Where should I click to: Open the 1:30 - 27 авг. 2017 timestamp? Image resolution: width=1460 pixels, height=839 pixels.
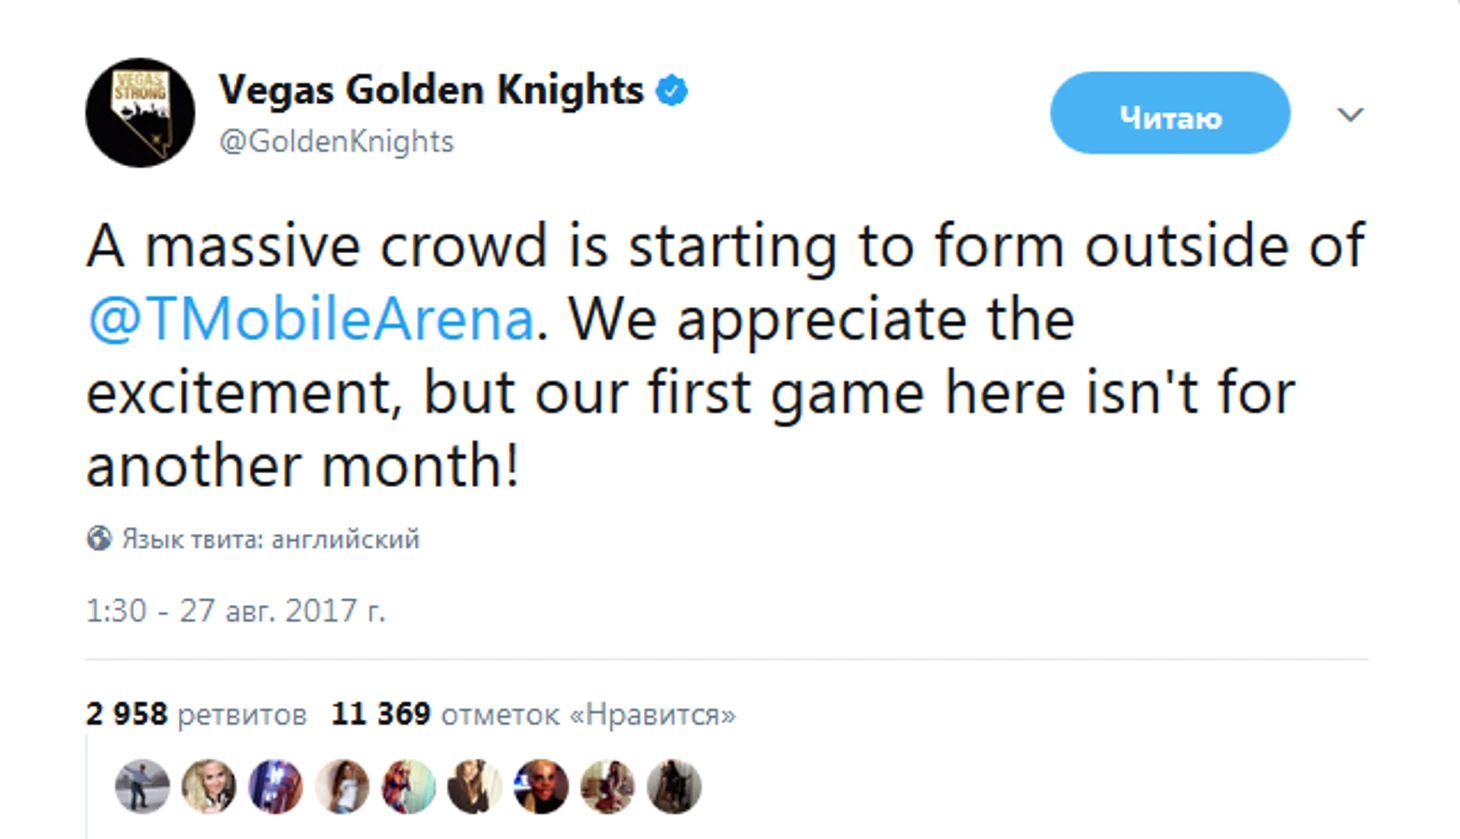pyautogui.click(x=235, y=610)
